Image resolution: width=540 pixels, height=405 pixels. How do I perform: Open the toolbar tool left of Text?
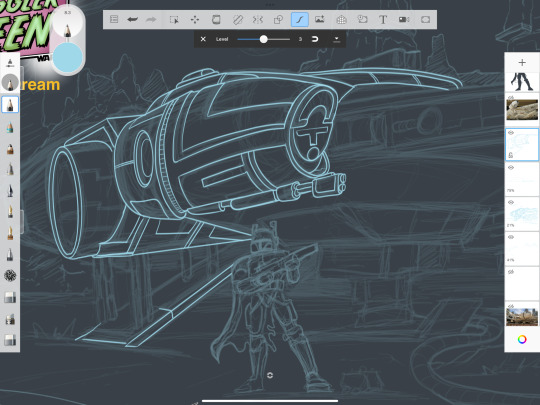(x=362, y=20)
